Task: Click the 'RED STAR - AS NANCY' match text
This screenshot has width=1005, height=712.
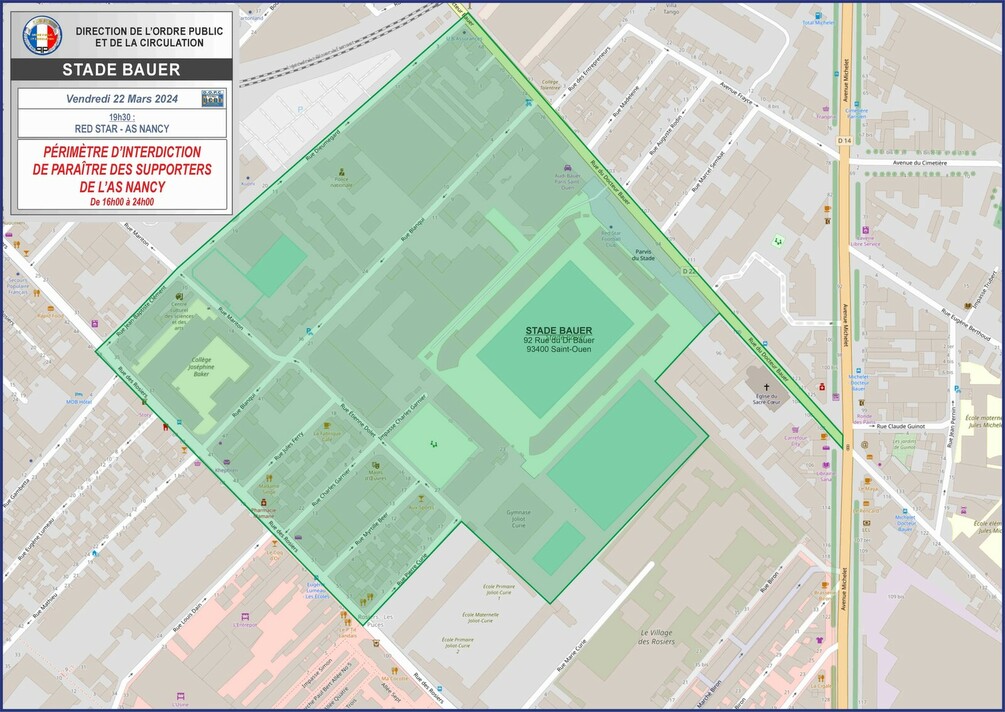Action: tap(122, 129)
